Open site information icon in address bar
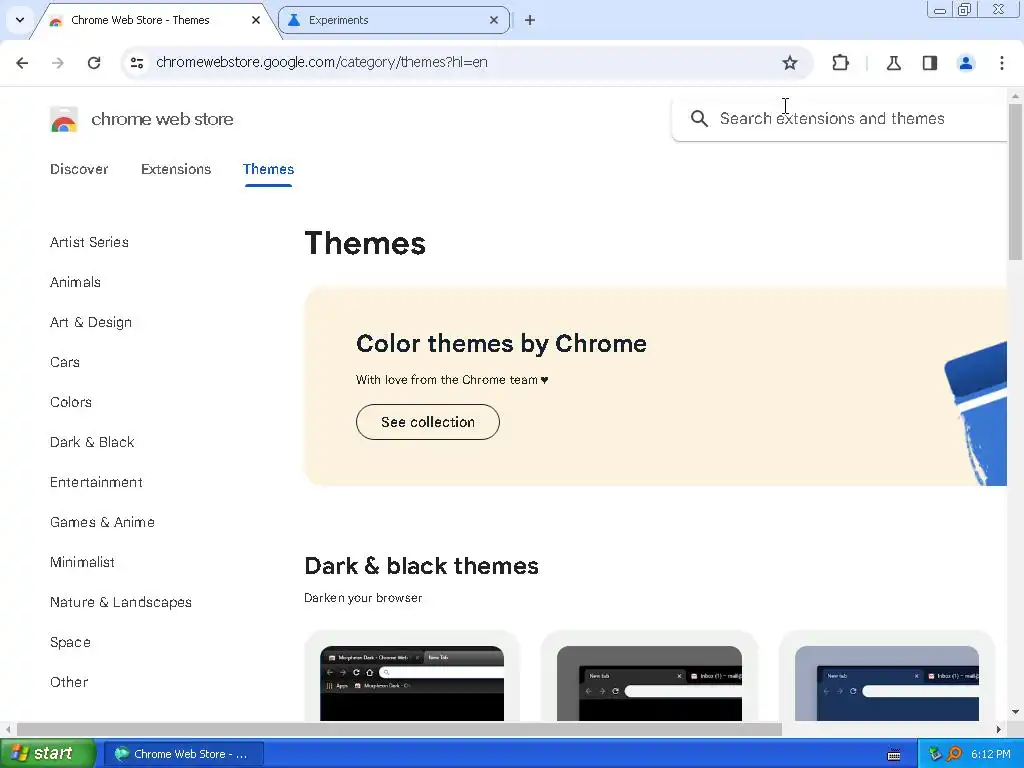 (137, 63)
